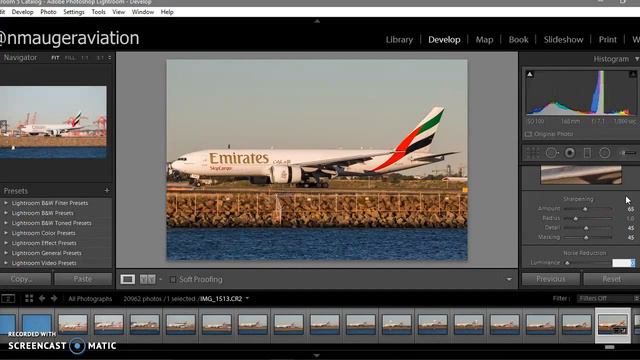Click the Luminance value input field
The height and width of the screenshot is (360, 640).
coord(623,263)
